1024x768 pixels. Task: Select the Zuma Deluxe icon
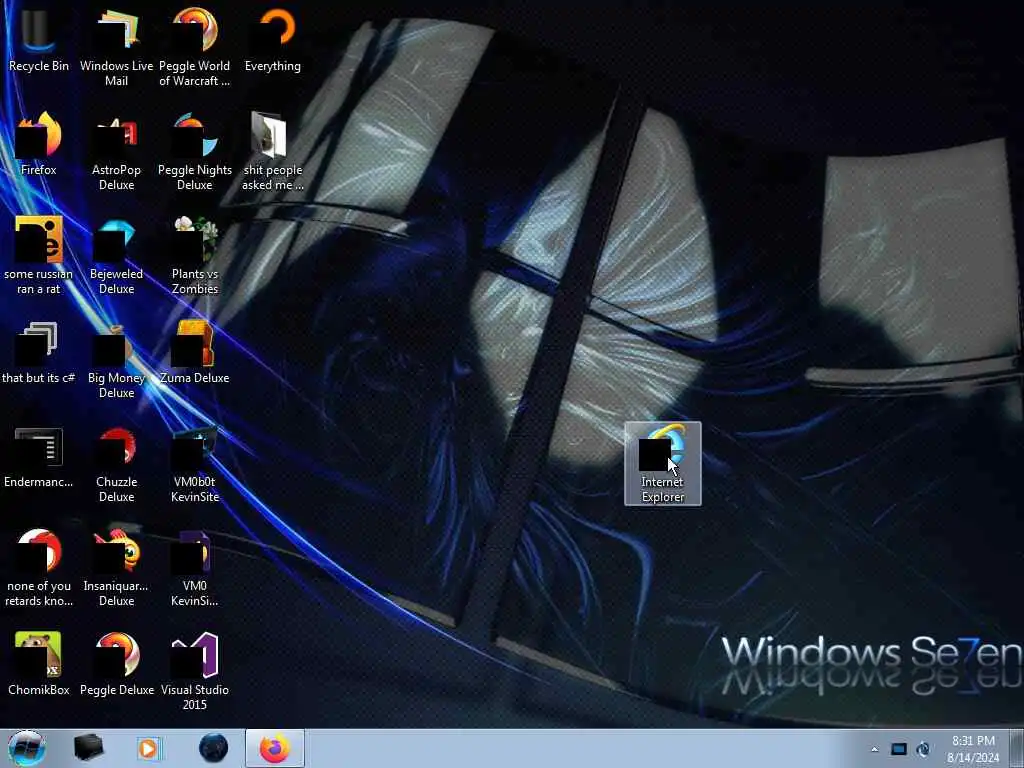coord(195,353)
